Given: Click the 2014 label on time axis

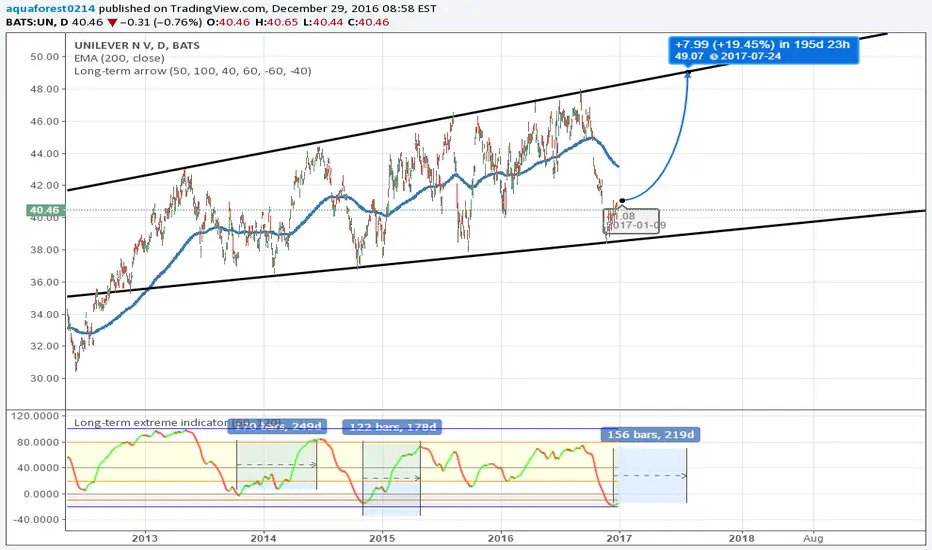Looking at the screenshot, I should [x=263, y=539].
